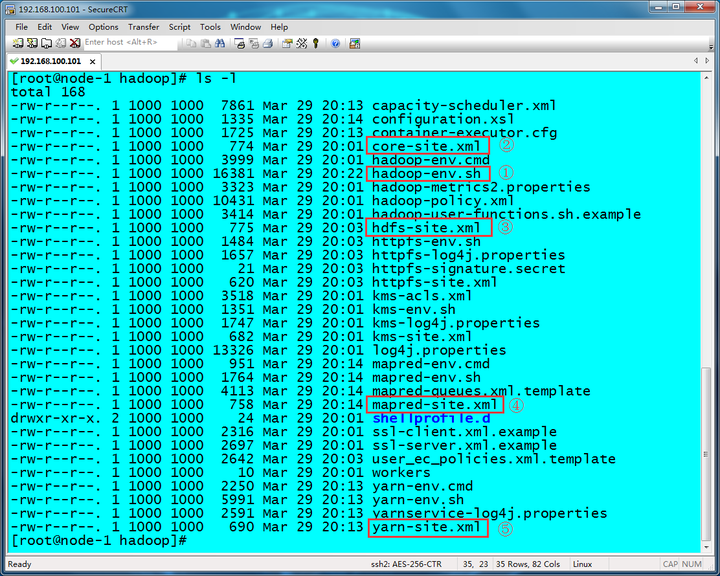
Task: Click the kms-site.xml file name
Action: click(422, 337)
